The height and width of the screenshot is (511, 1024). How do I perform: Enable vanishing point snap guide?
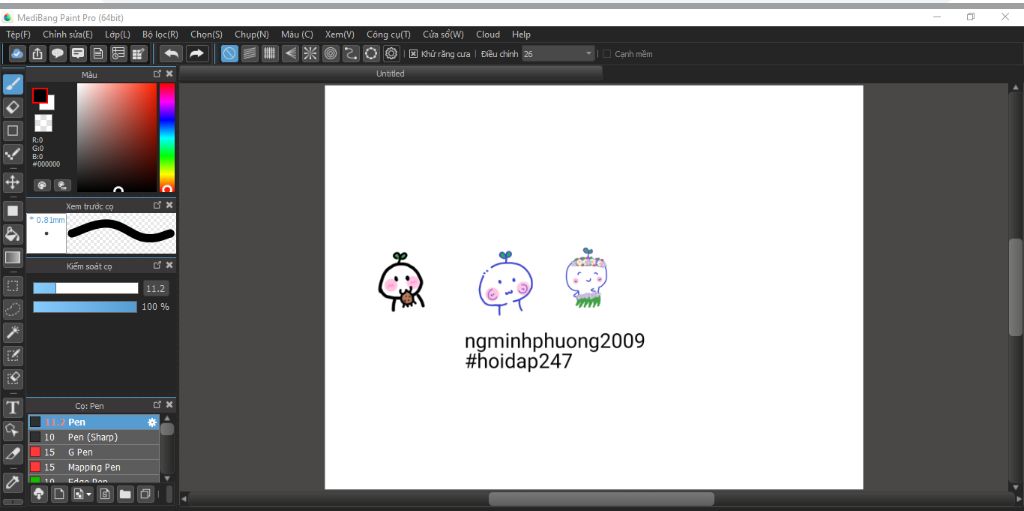click(290, 54)
